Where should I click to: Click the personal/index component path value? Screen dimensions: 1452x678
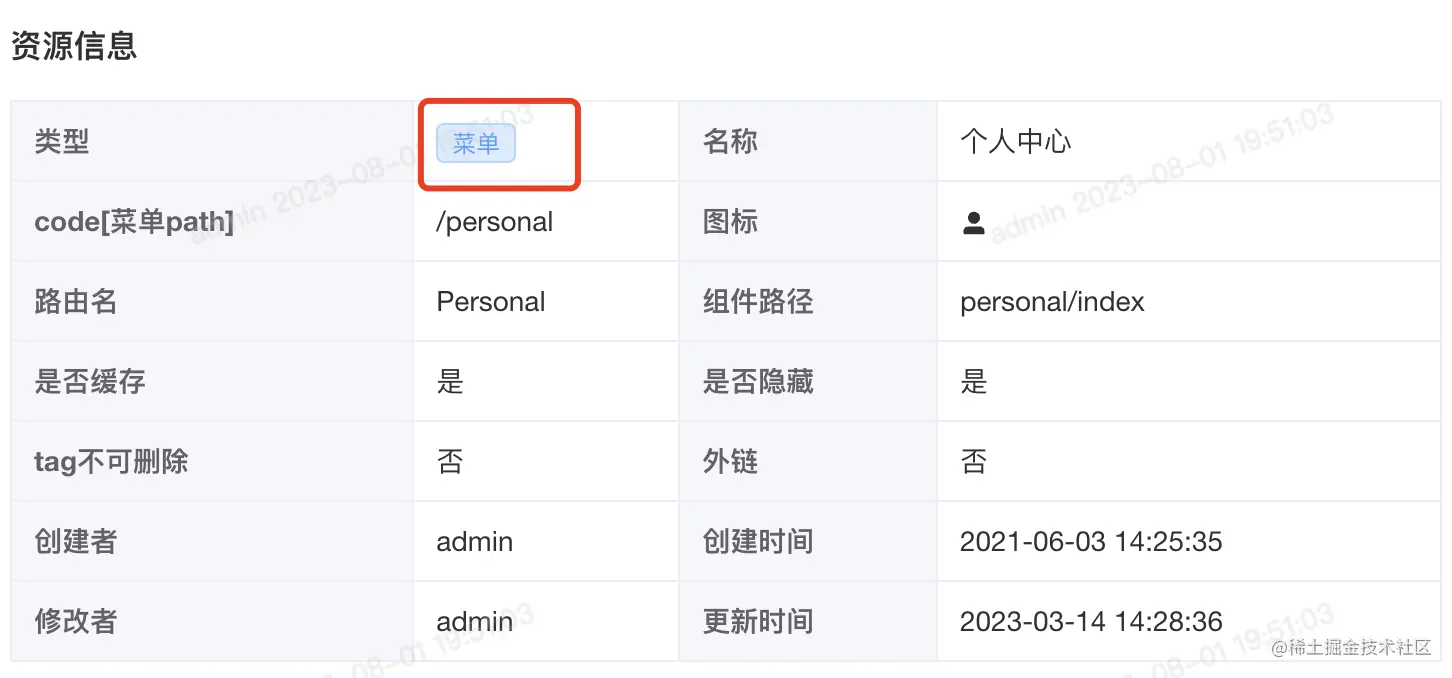(1052, 302)
